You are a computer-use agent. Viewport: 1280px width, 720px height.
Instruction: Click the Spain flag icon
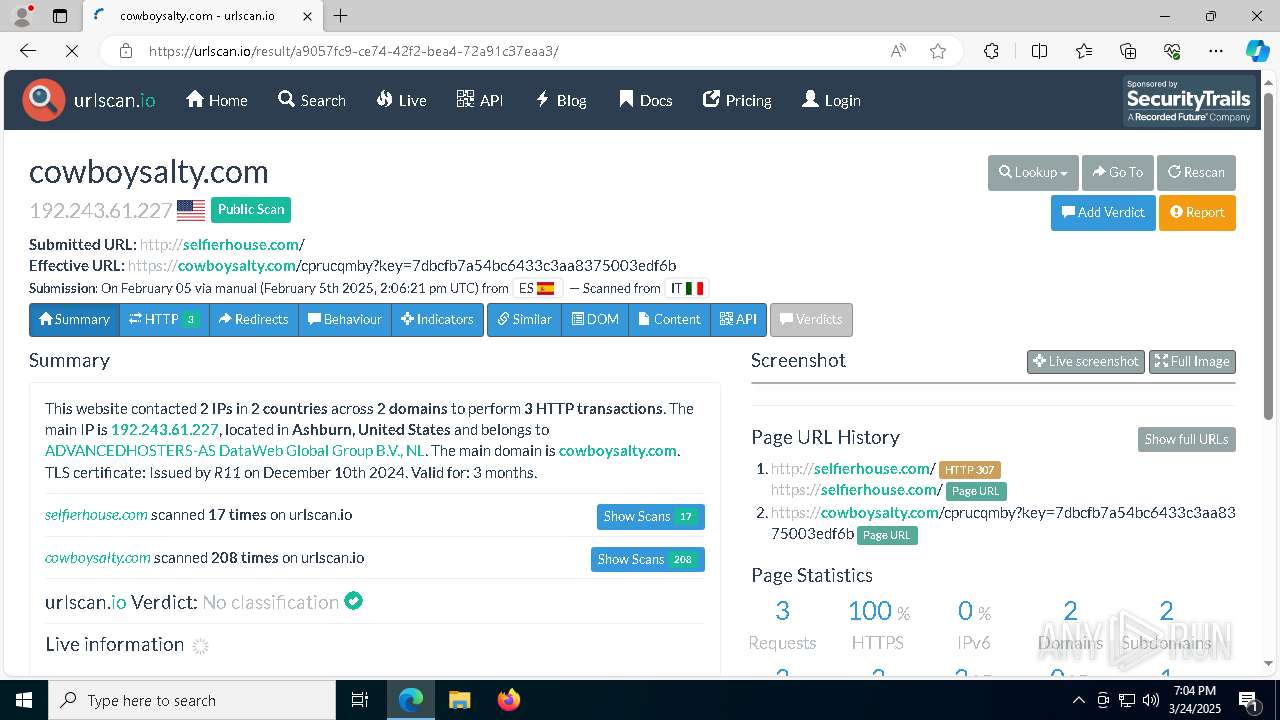(546, 288)
